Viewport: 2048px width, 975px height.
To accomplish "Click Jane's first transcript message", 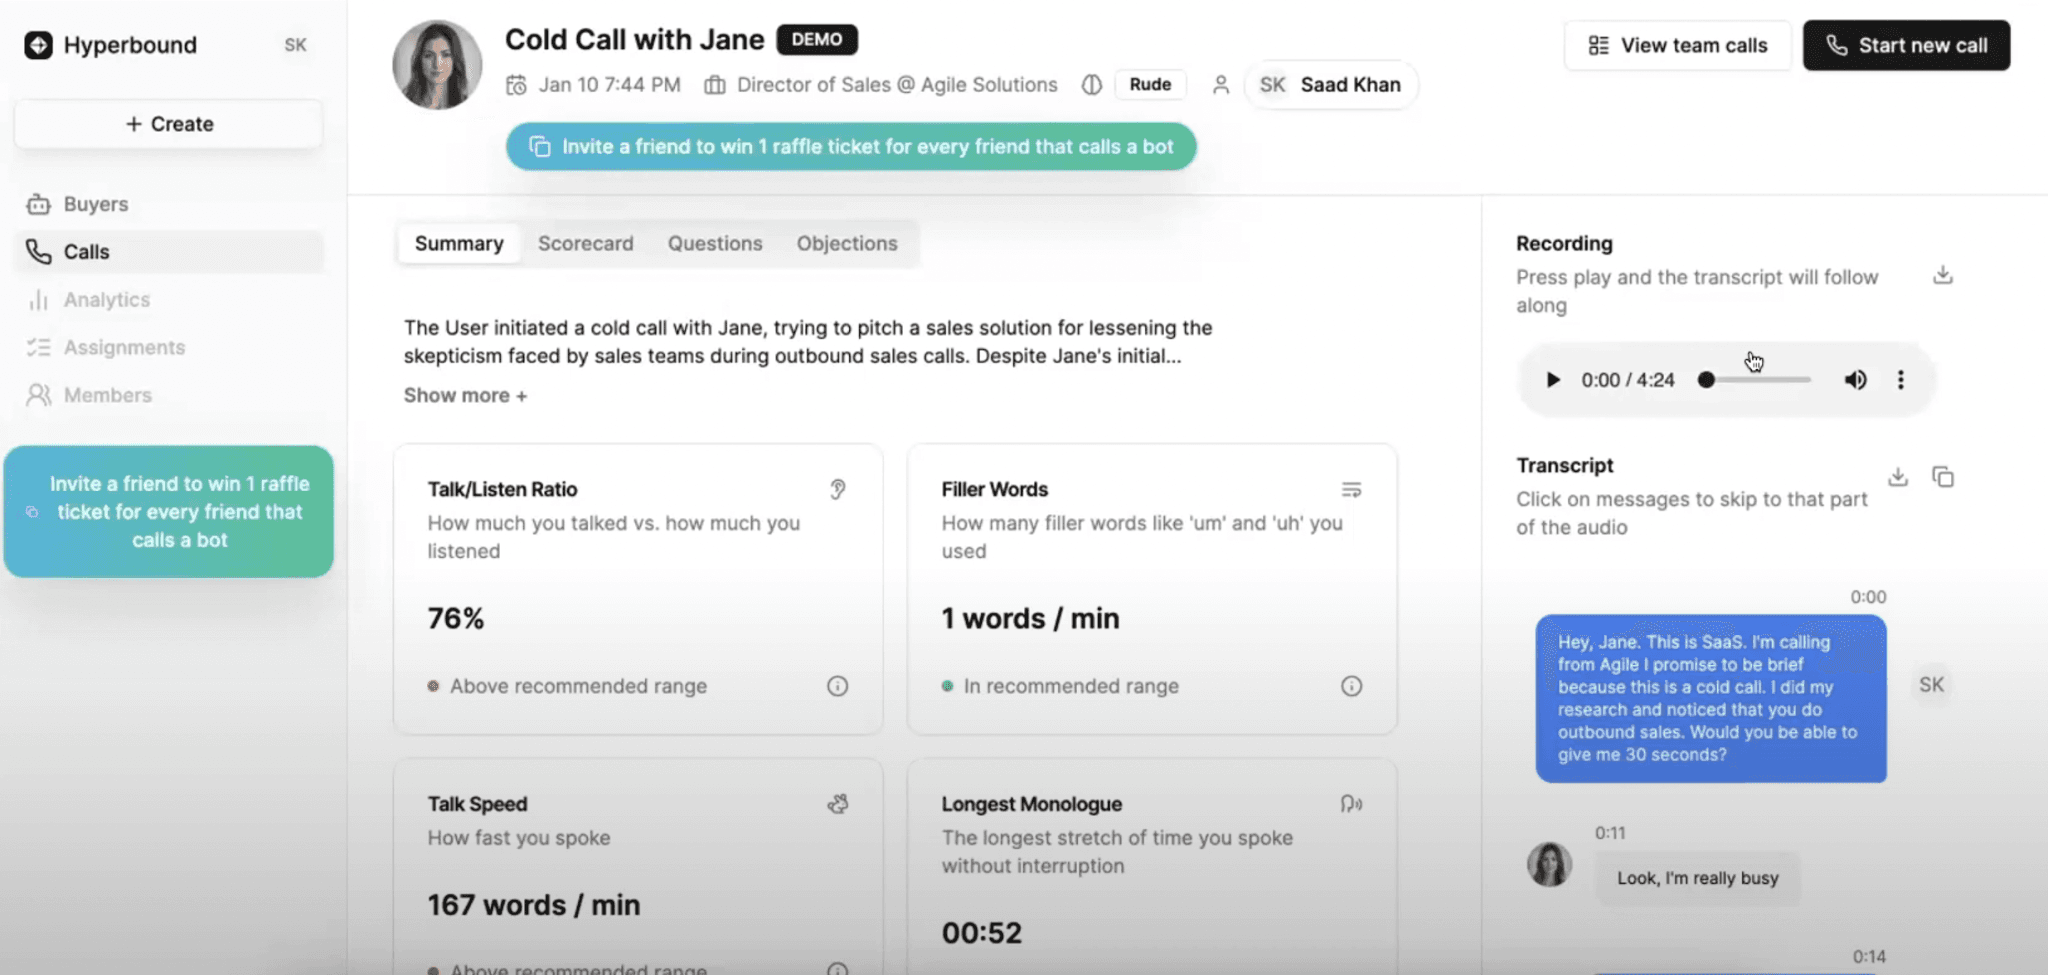I will pyautogui.click(x=1697, y=878).
